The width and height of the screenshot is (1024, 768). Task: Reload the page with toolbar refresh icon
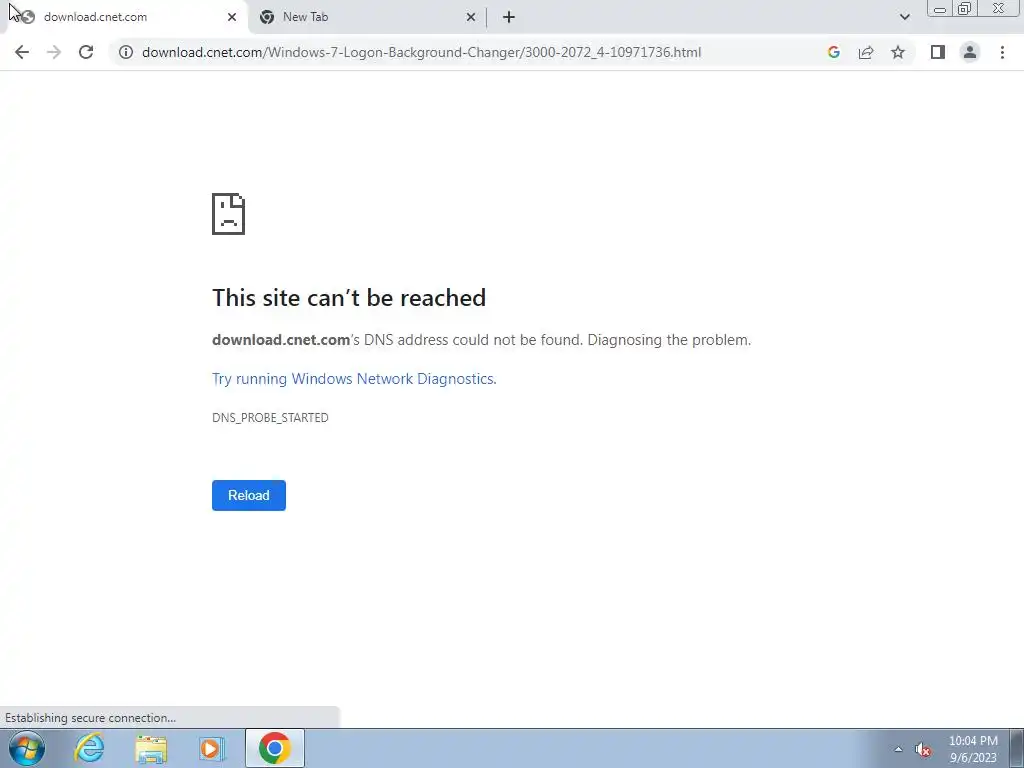point(86,52)
